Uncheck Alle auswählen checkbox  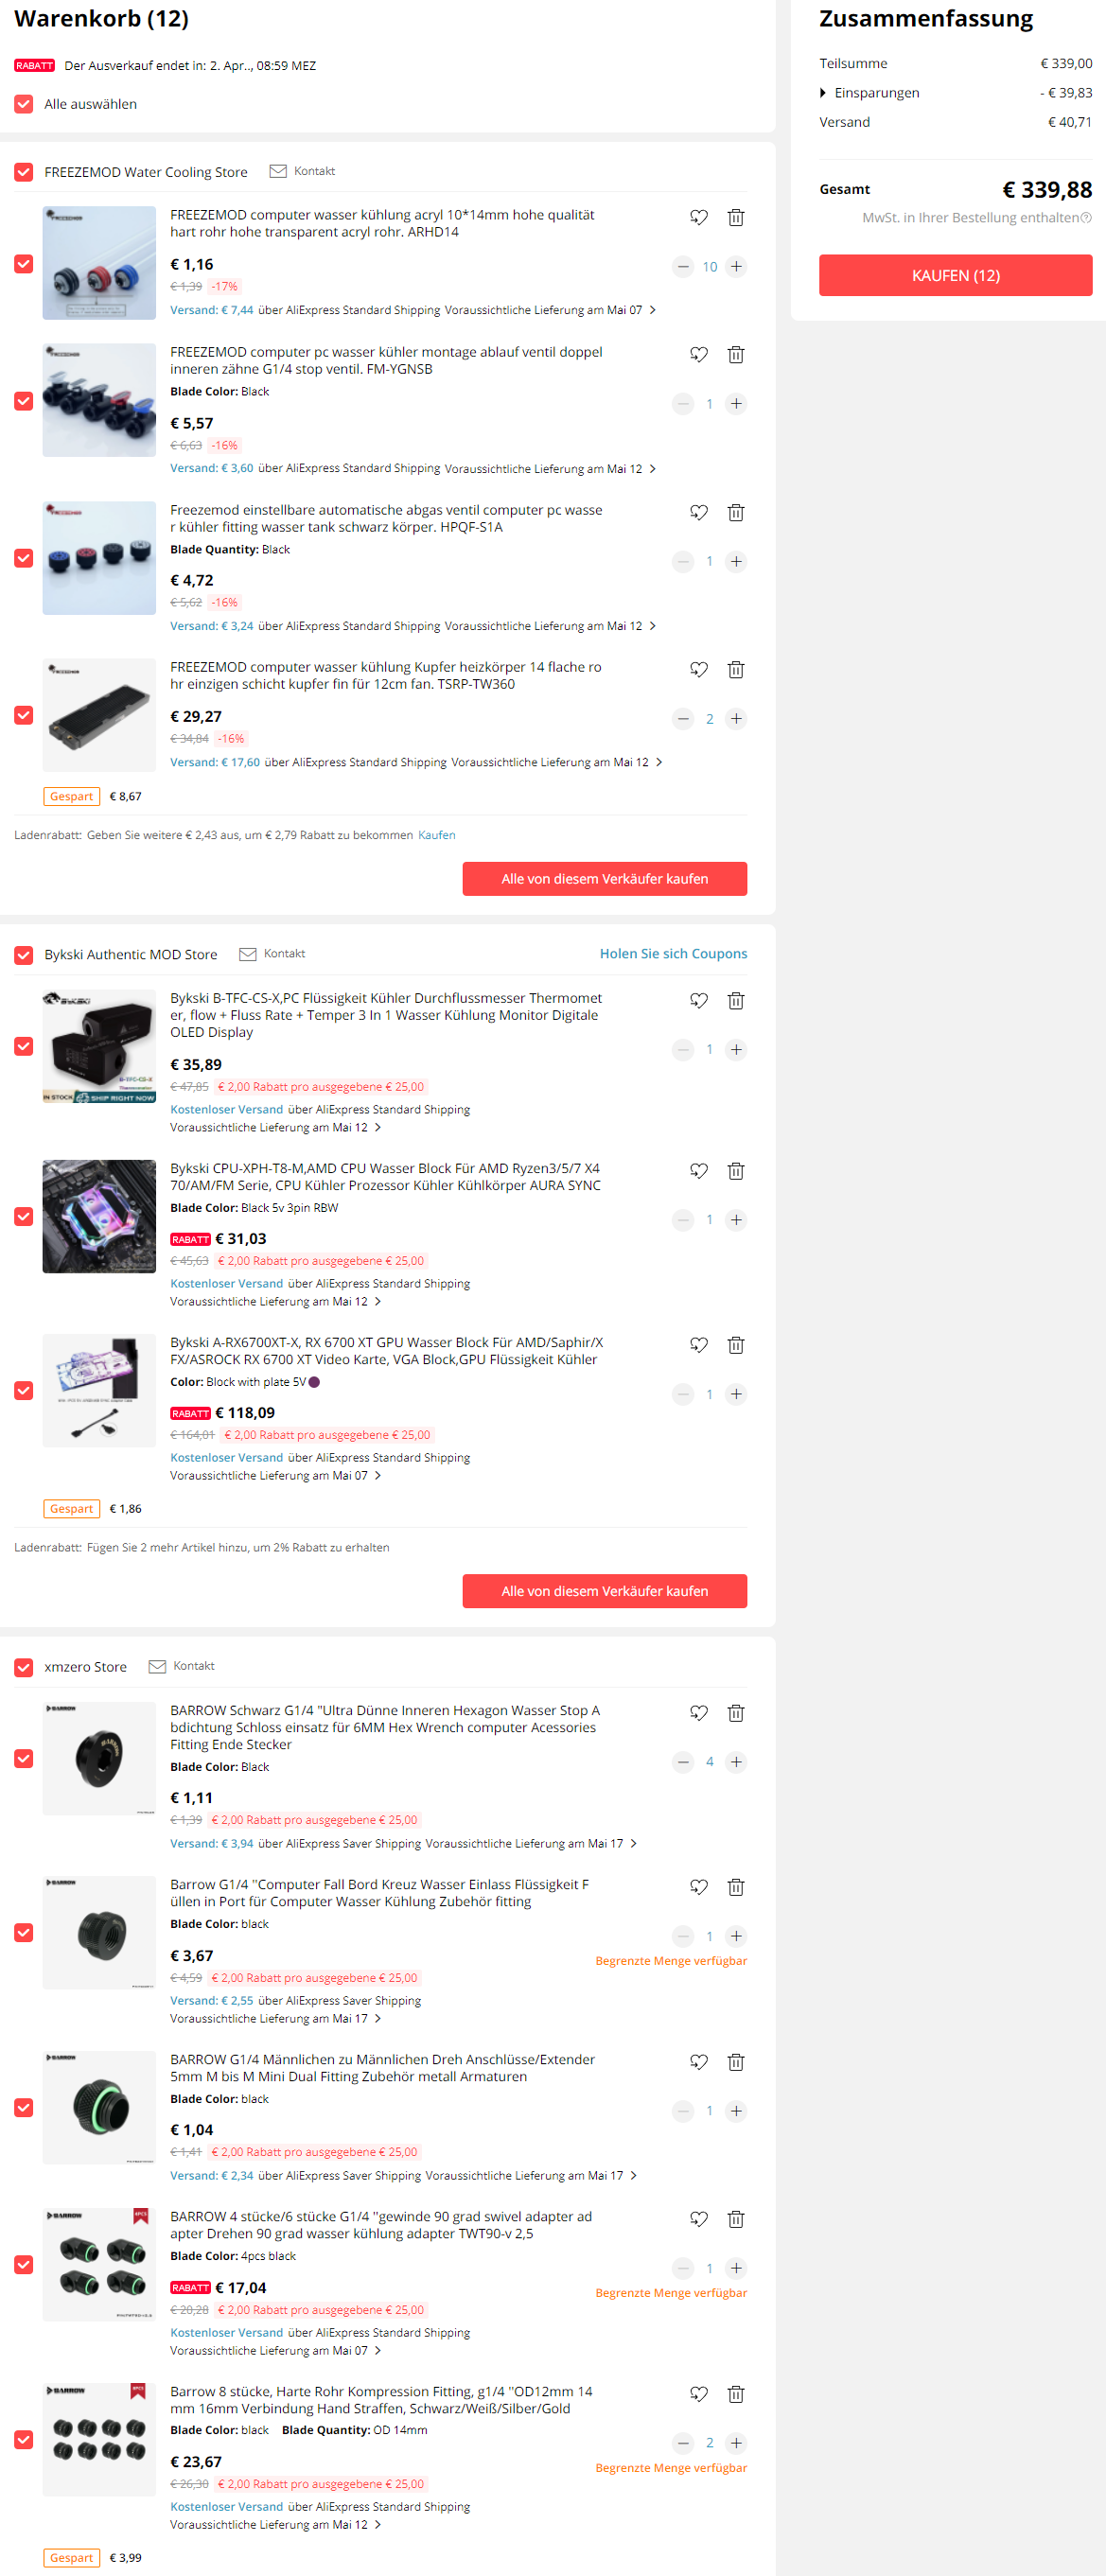24,104
